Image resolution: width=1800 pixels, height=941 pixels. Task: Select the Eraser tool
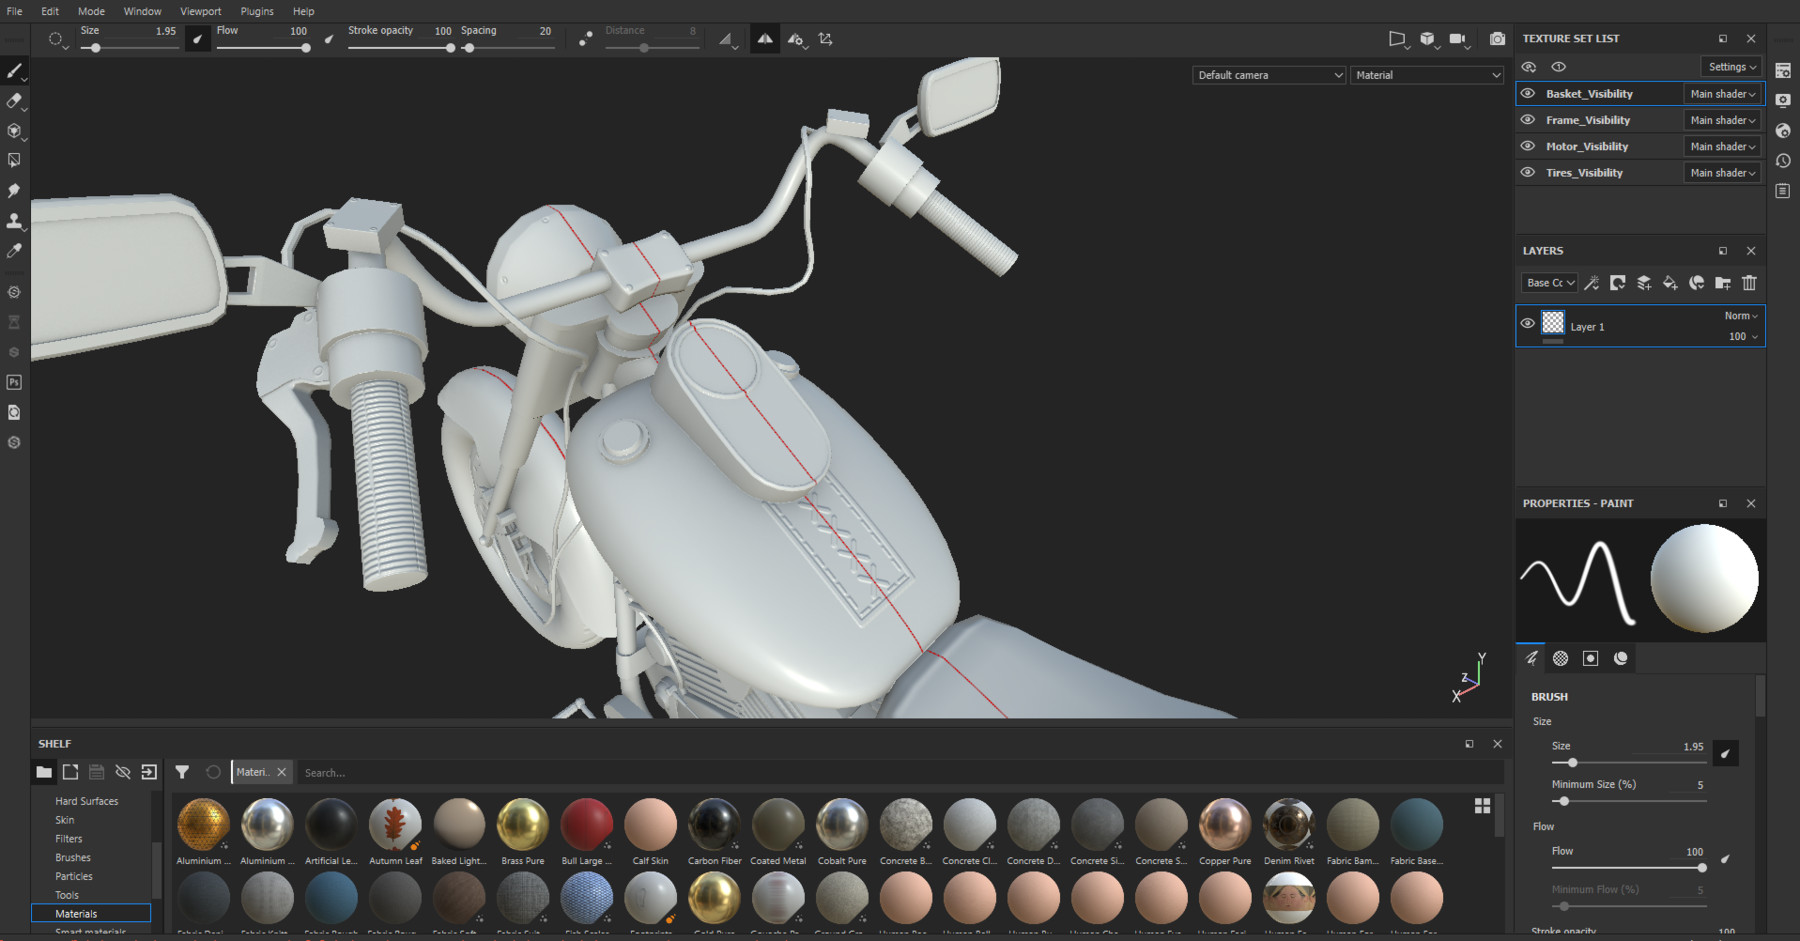pos(14,100)
